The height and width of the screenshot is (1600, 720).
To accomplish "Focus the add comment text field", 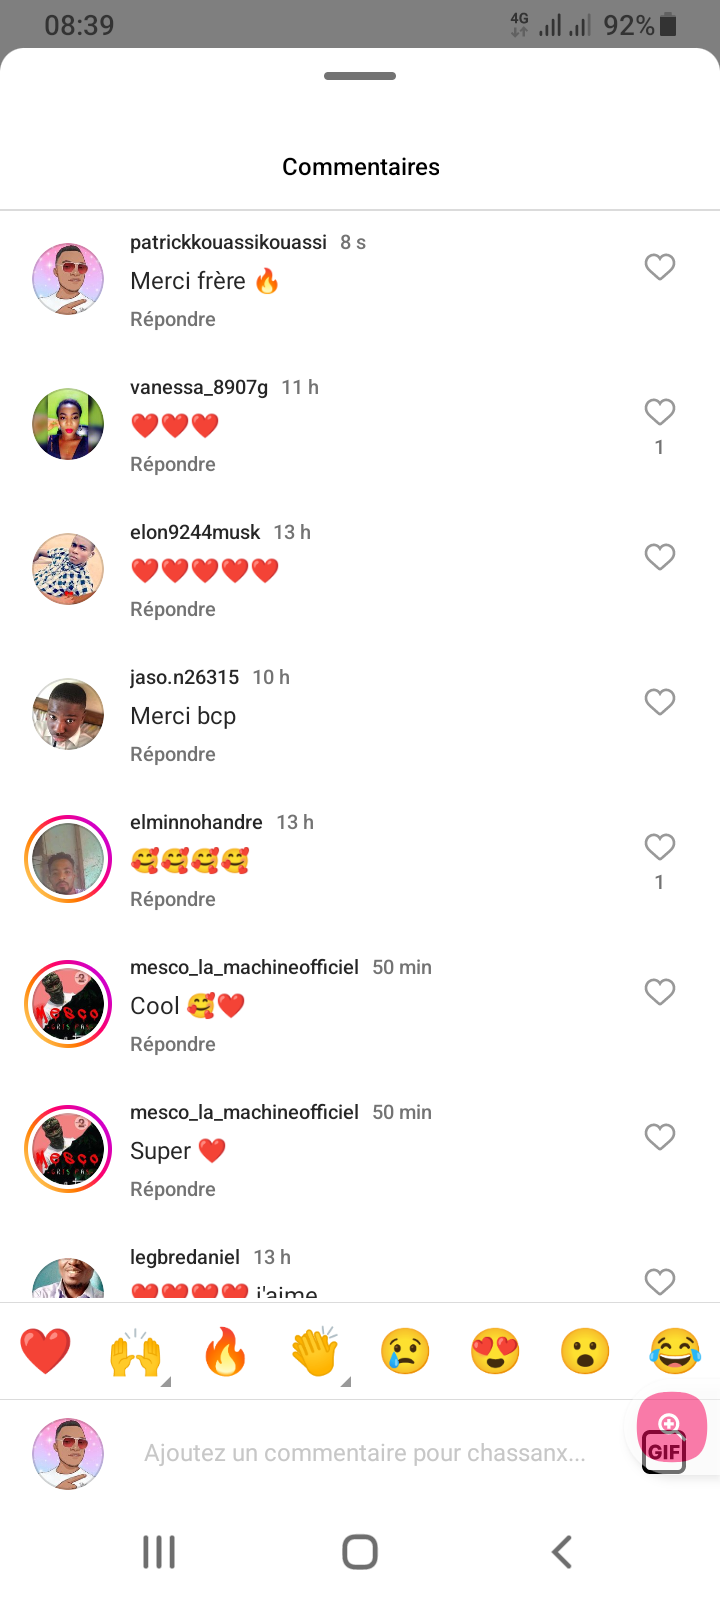I will click(x=365, y=1453).
